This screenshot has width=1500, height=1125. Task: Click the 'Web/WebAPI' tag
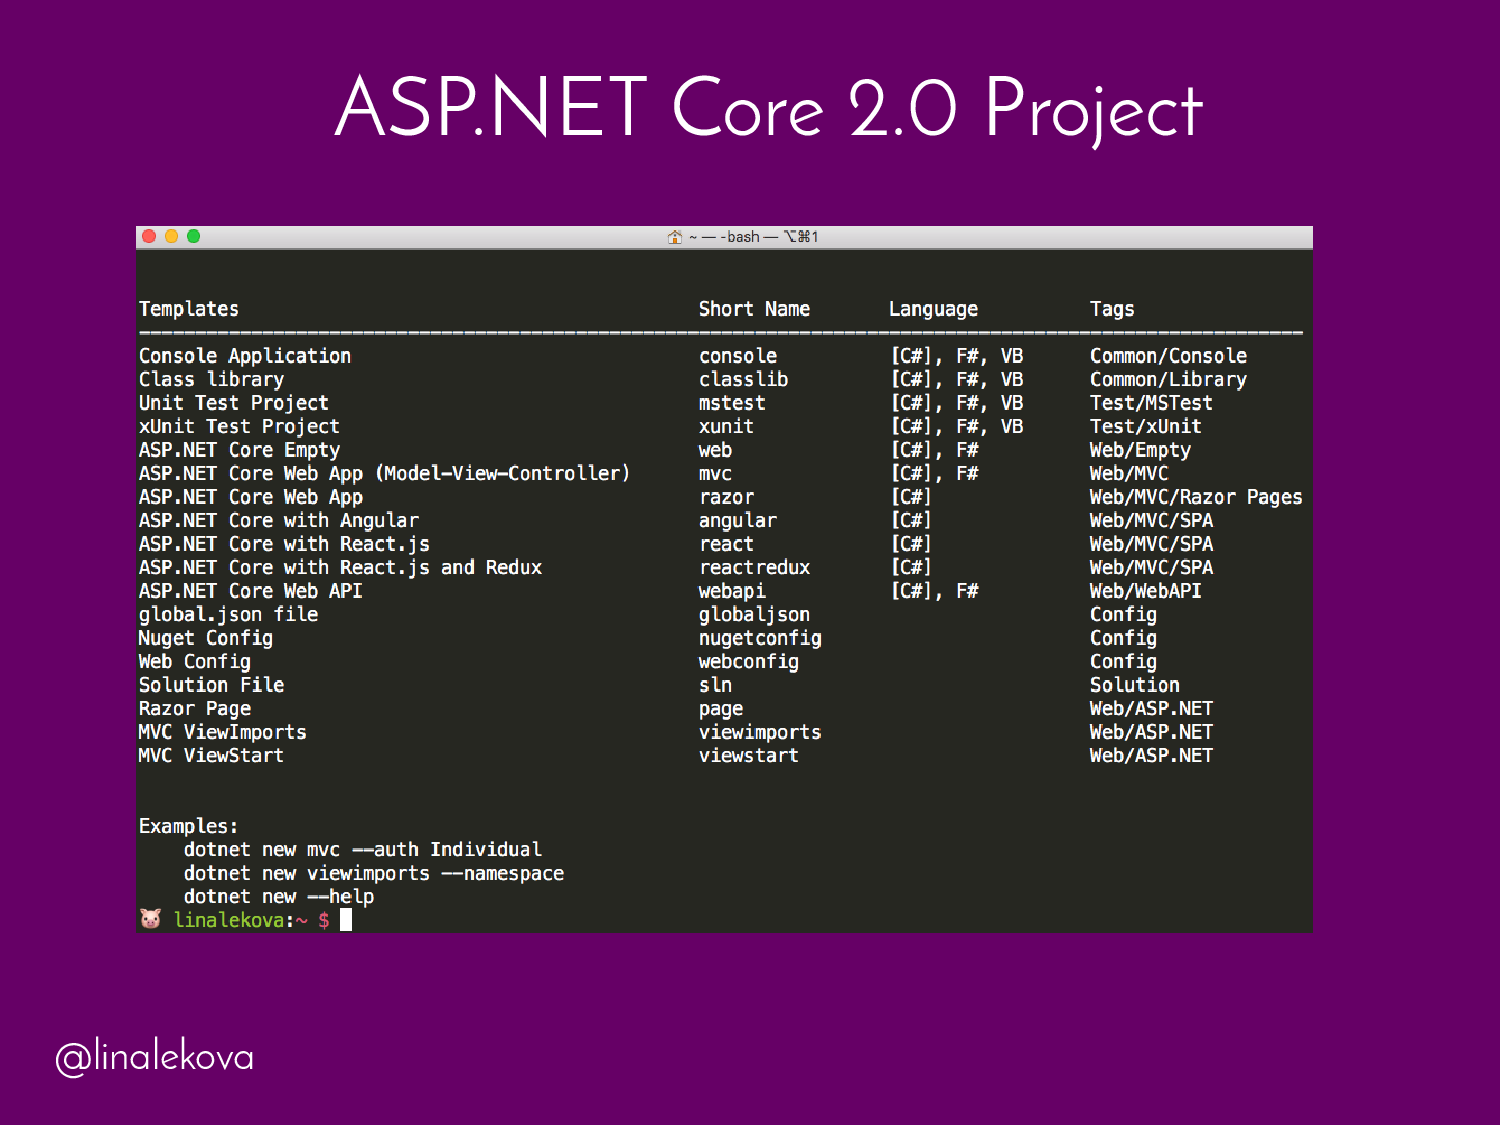1145,591
